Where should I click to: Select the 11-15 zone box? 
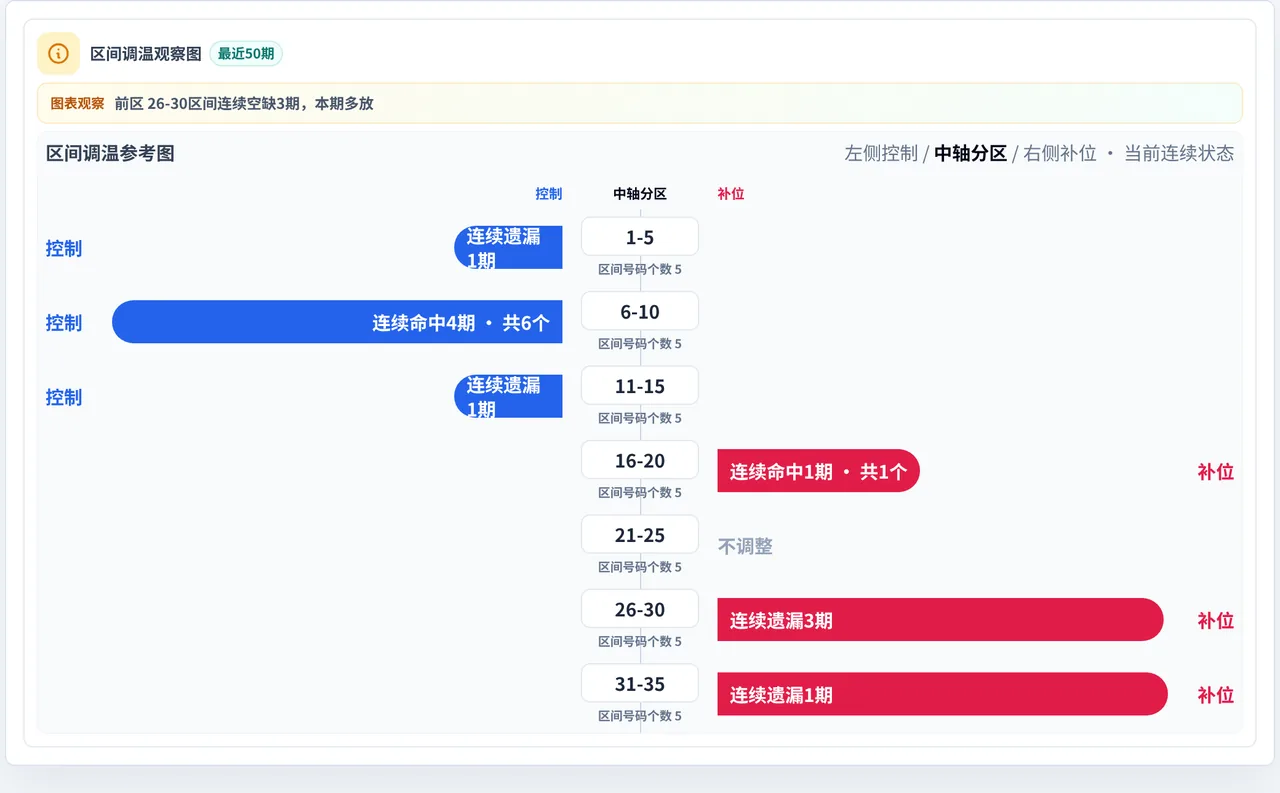click(x=640, y=386)
